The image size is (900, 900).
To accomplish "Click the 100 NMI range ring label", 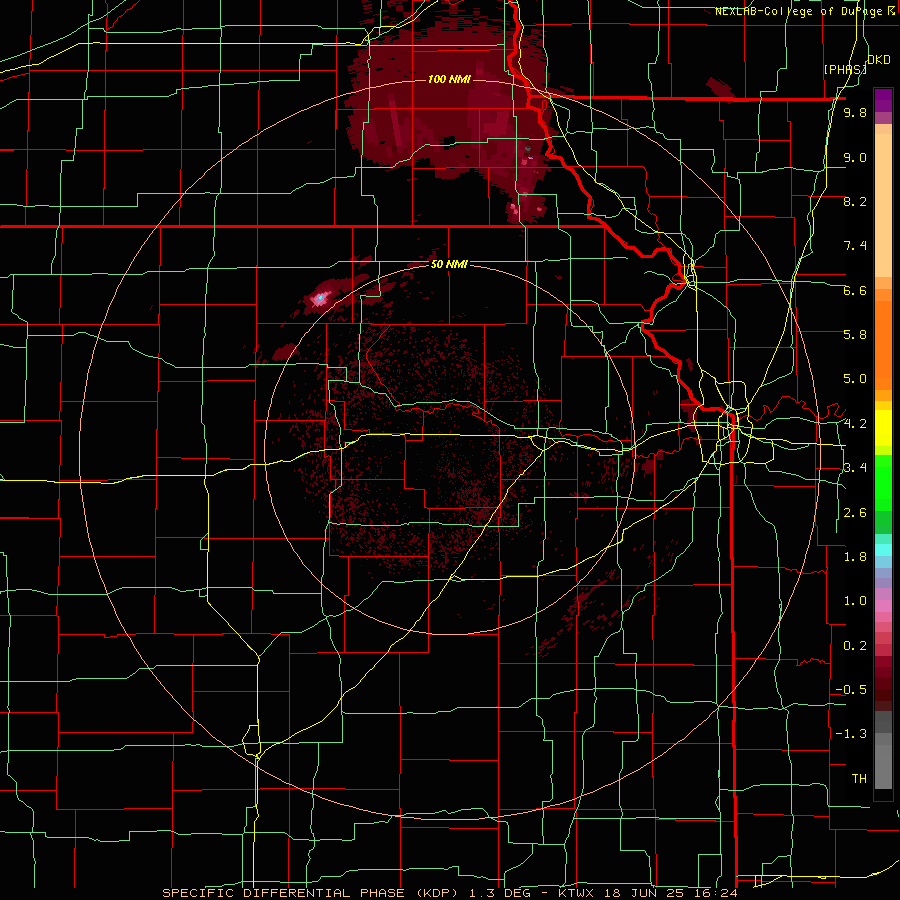I will pyautogui.click(x=449, y=79).
